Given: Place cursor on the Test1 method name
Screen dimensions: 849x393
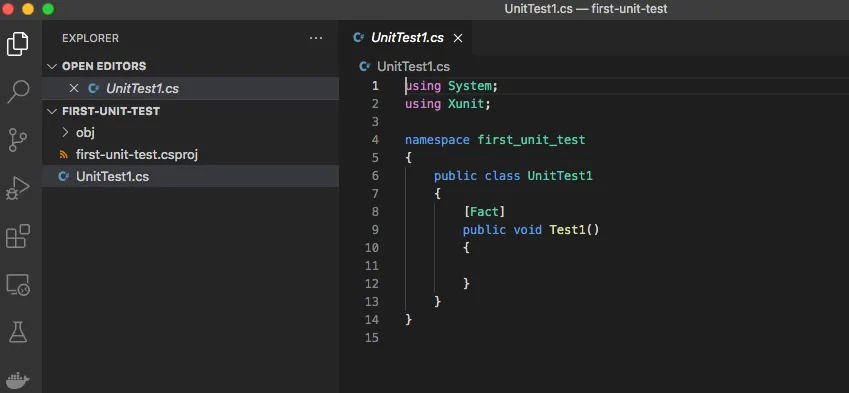Looking at the screenshot, I should 567,230.
